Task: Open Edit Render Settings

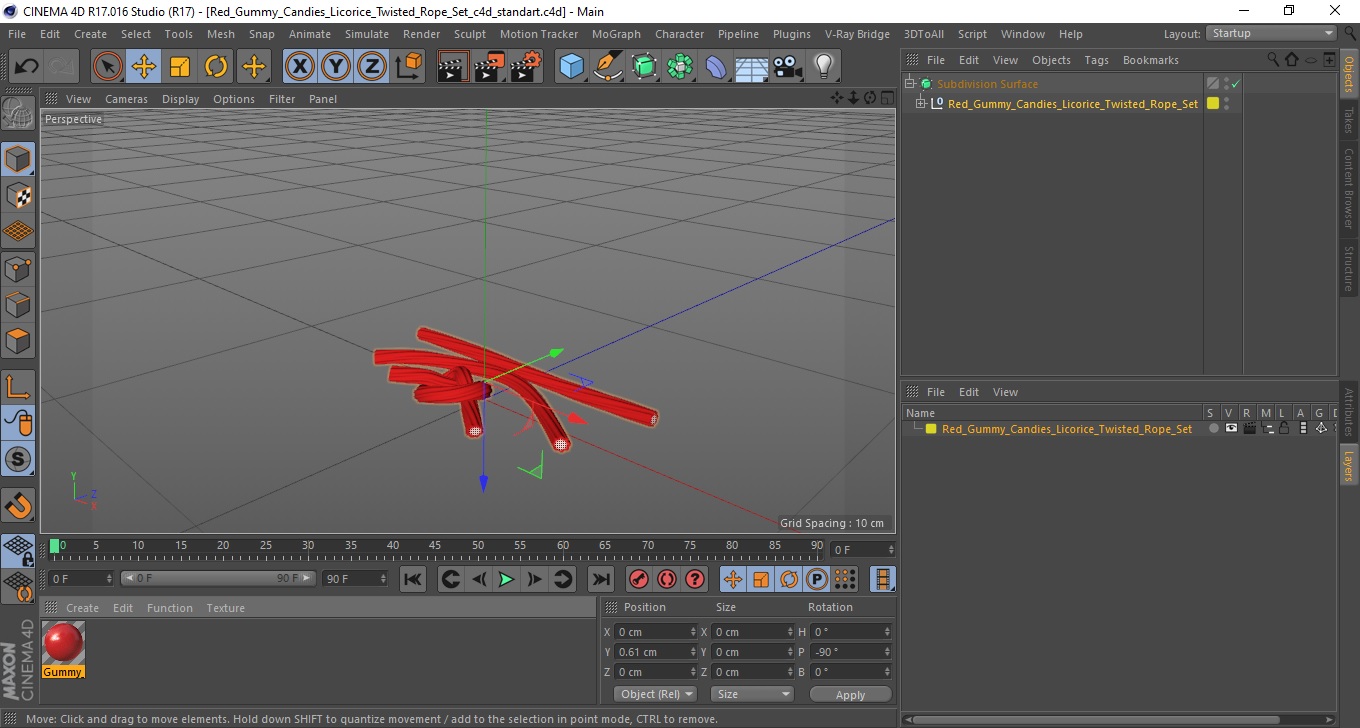Action: 526,67
